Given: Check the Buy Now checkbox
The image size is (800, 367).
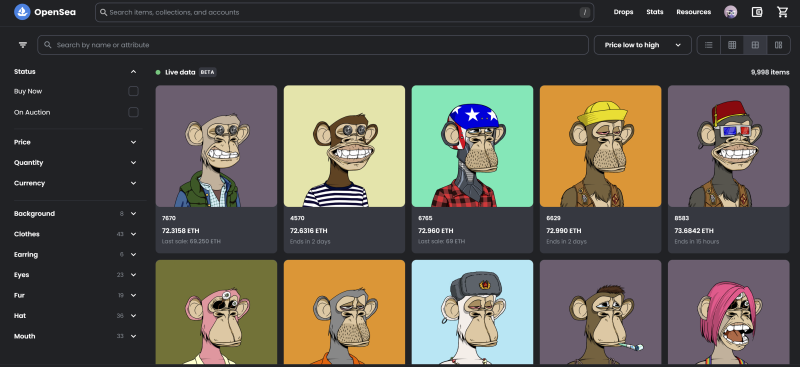Looking at the screenshot, I should tap(133, 91).
